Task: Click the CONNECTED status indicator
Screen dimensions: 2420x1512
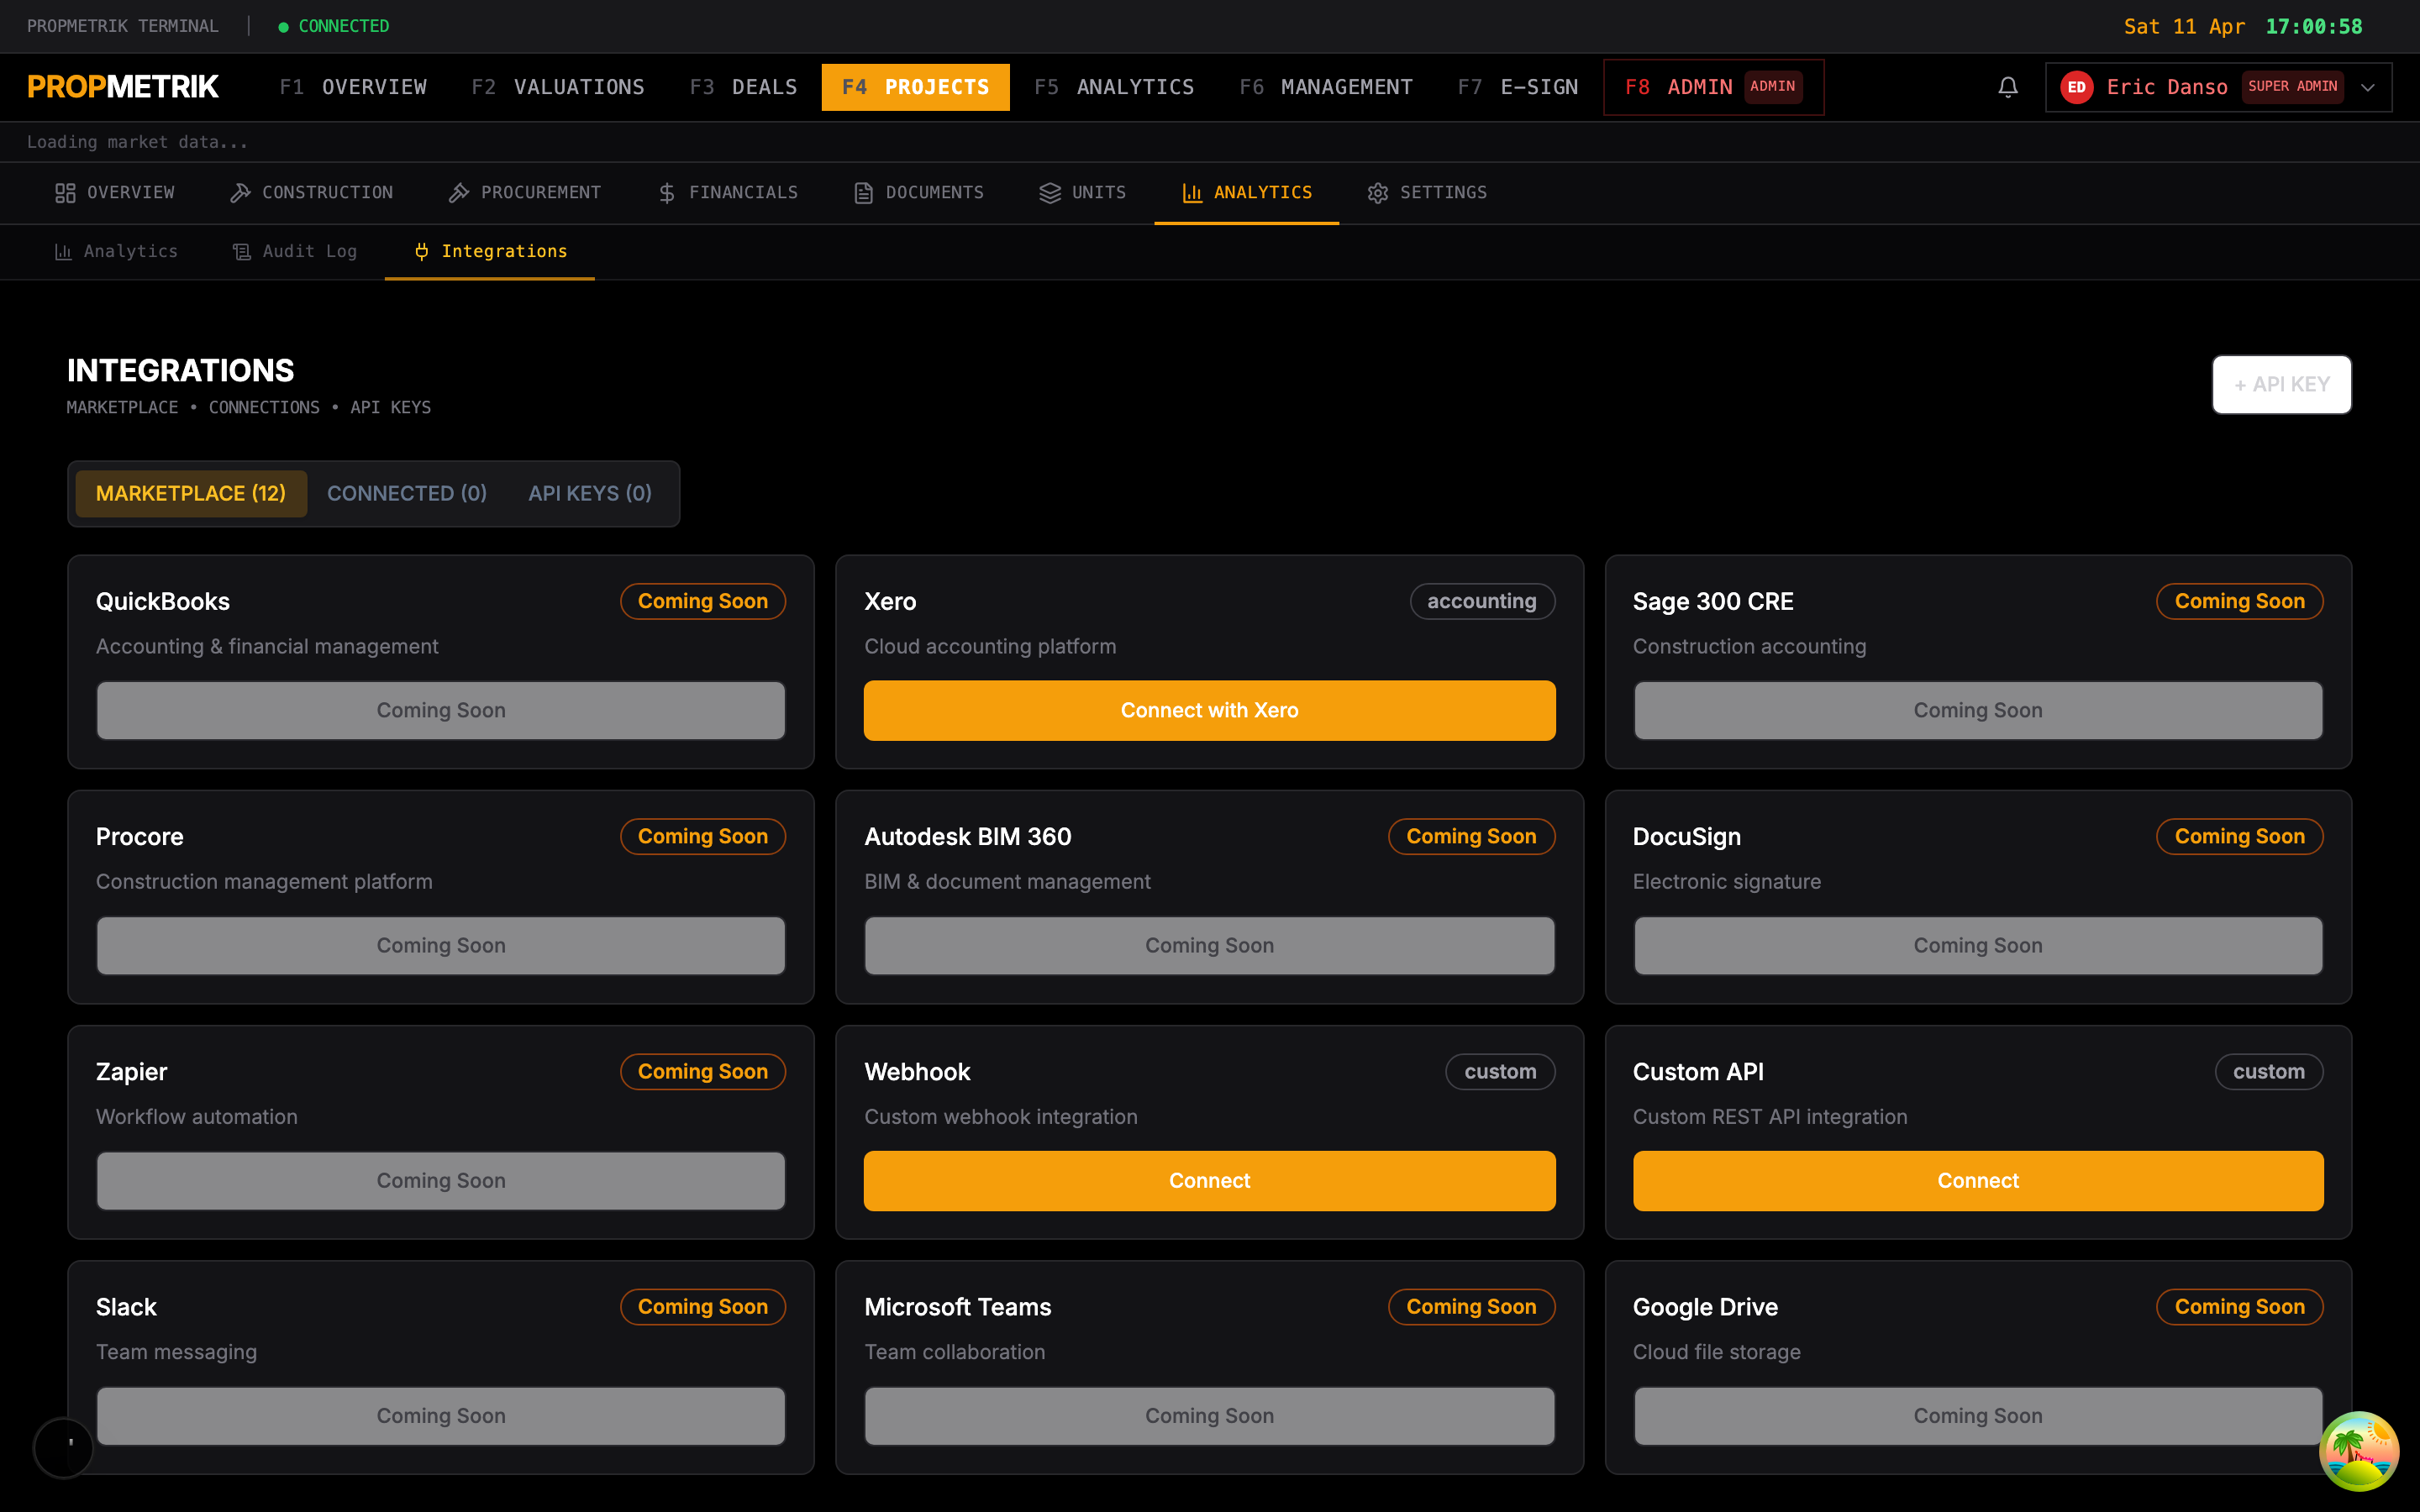Action: coord(334,26)
